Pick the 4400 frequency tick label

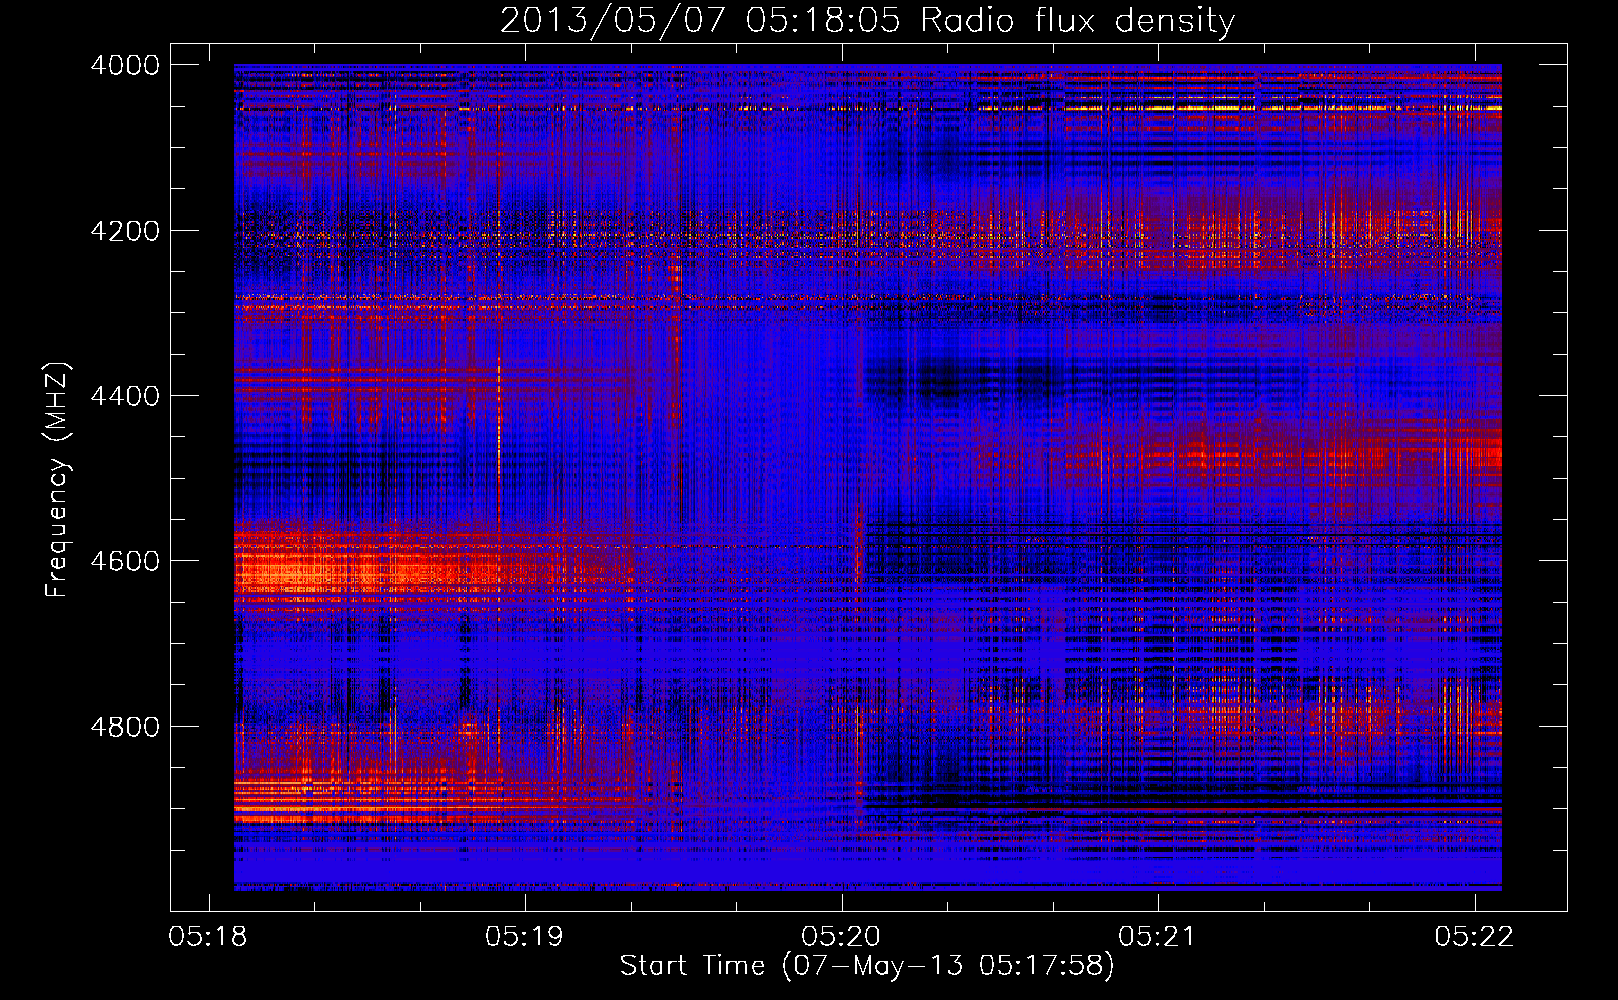click(125, 396)
